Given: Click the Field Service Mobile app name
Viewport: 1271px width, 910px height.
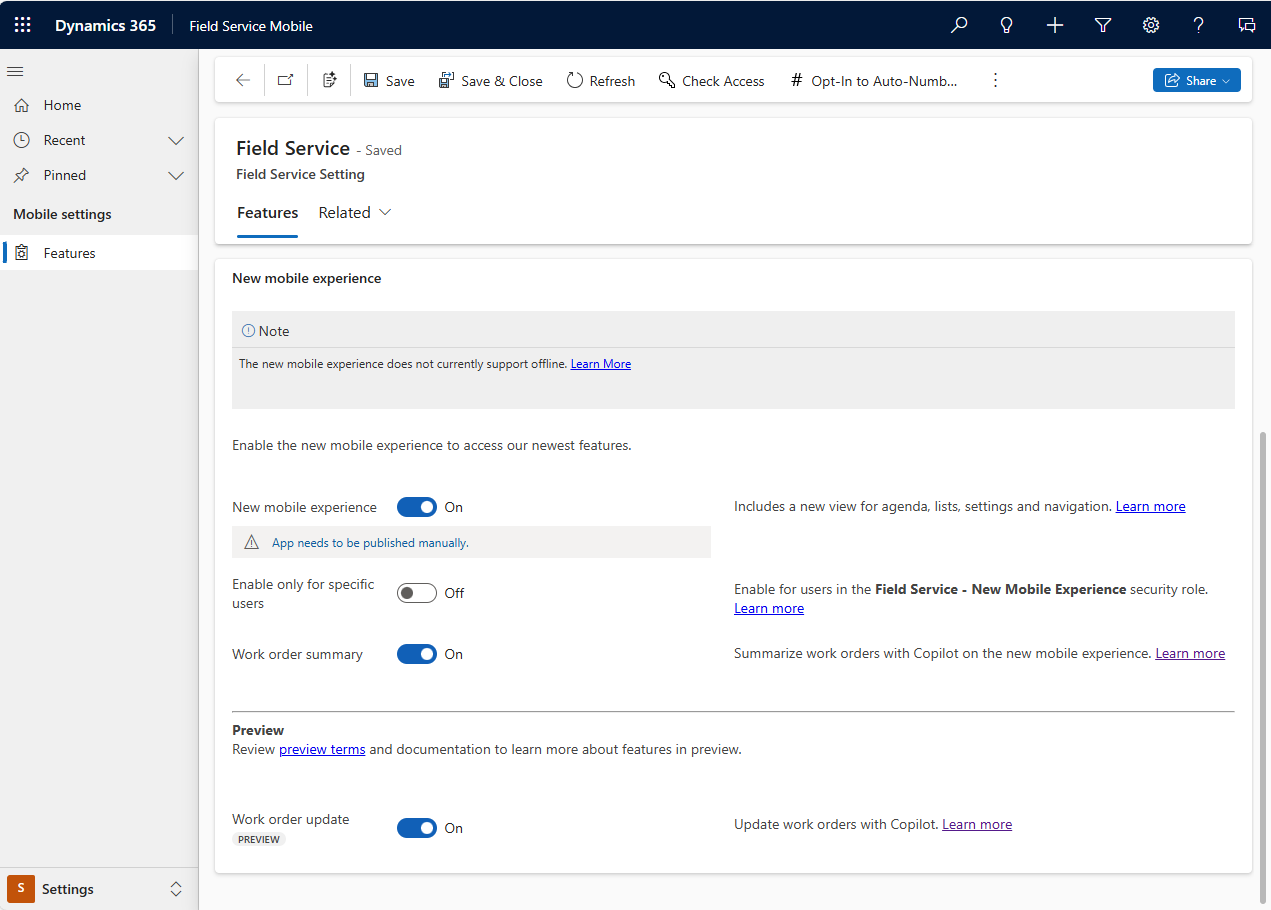Looking at the screenshot, I should click(x=251, y=26).
